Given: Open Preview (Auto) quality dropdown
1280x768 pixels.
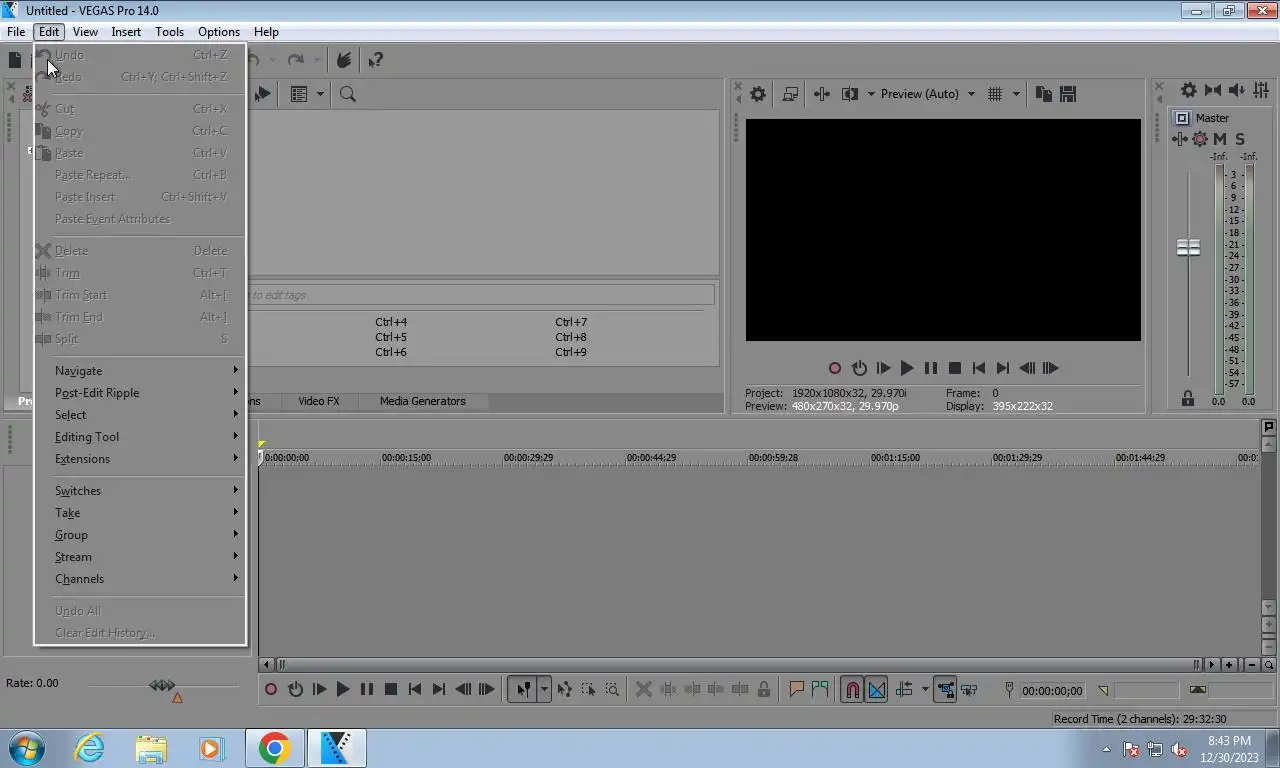Looking at the screenshot, I should pos(926,94).
